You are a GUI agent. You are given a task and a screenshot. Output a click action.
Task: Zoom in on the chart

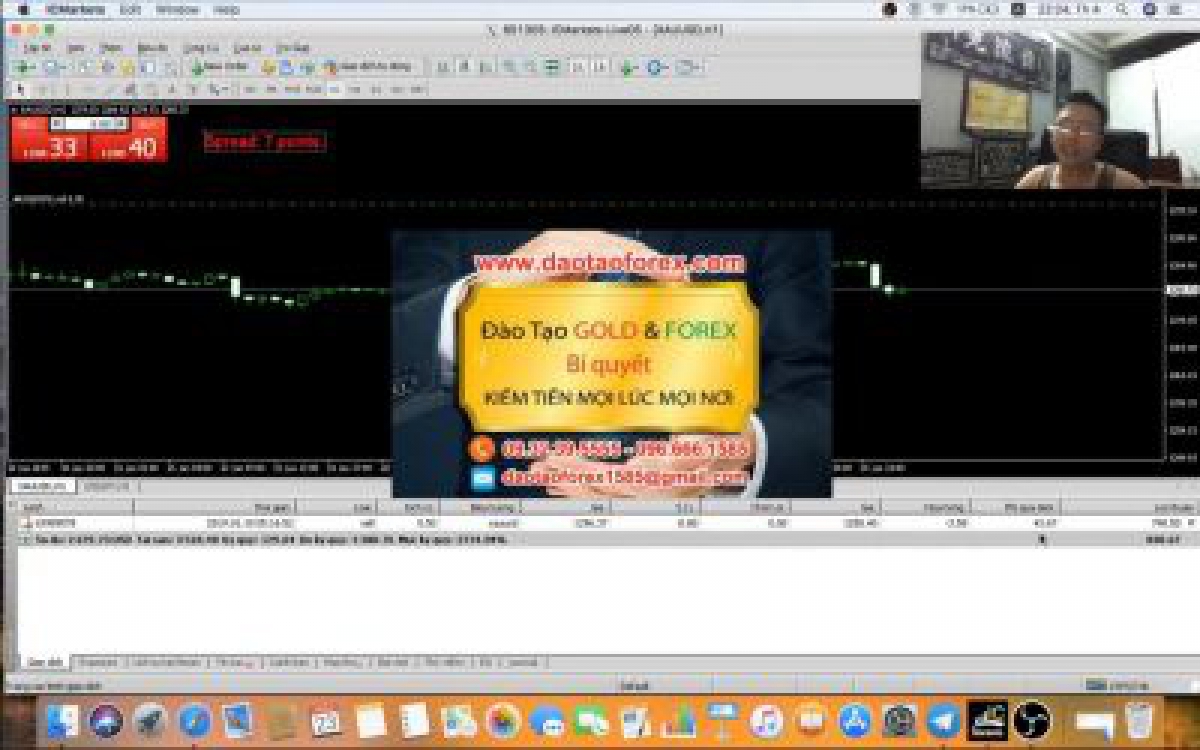click(x=509, y=67)
